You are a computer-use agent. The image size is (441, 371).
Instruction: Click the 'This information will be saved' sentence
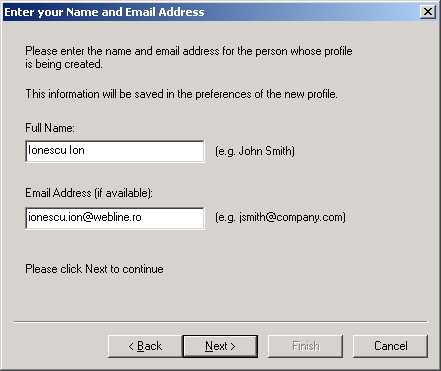point(182,94)
